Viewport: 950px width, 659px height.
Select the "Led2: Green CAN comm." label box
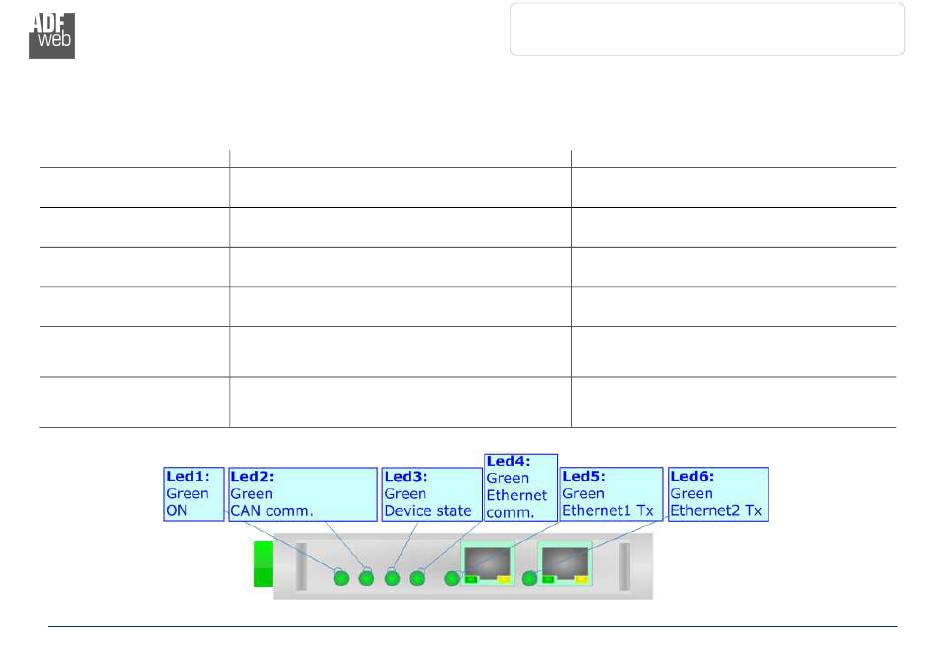pos(303,494)
